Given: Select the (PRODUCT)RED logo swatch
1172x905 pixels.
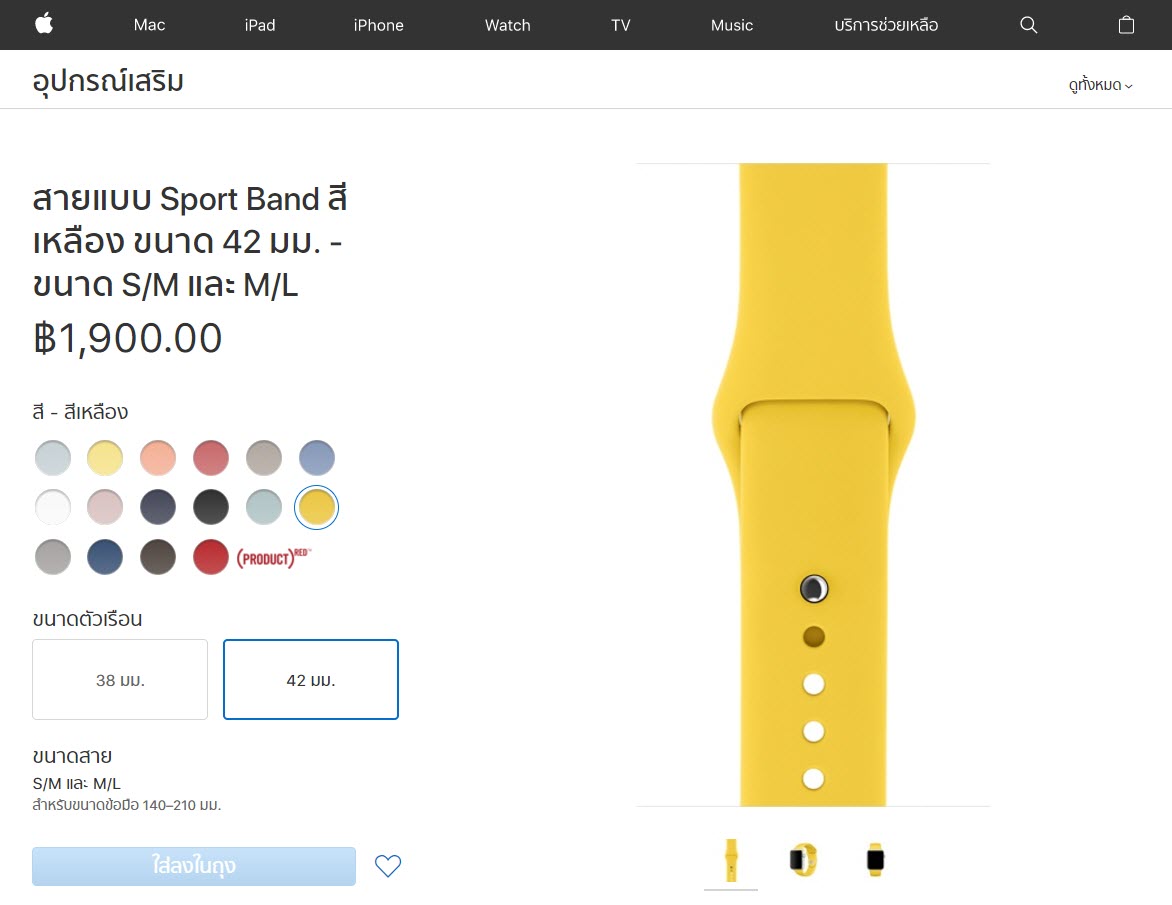Looking at the screenshot, I should tap(274, 557).
